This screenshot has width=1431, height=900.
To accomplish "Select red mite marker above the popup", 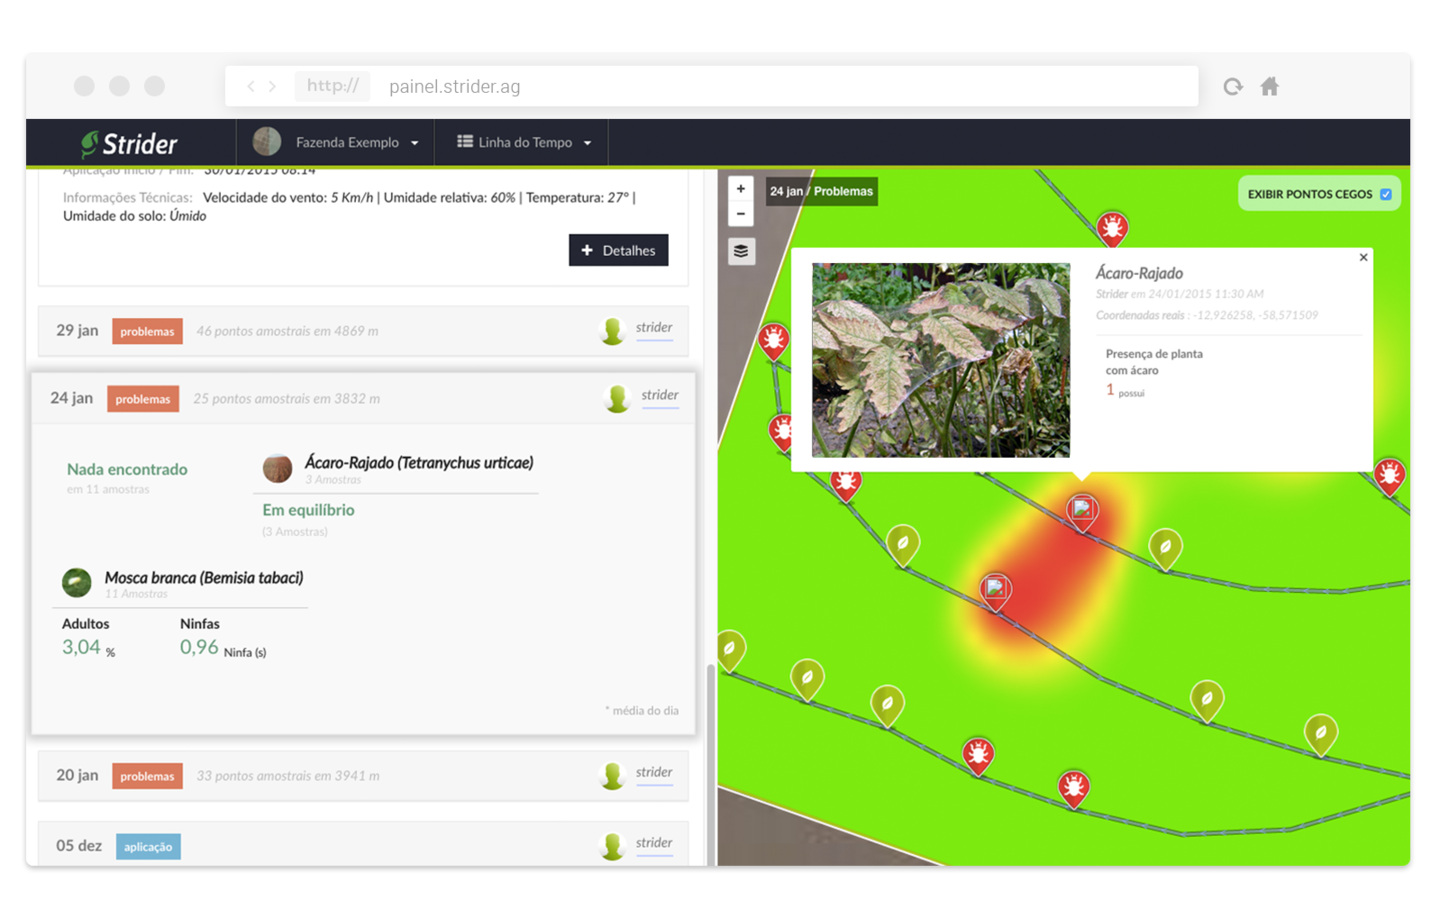I will pyautogui.click(x=1112, y=229).
